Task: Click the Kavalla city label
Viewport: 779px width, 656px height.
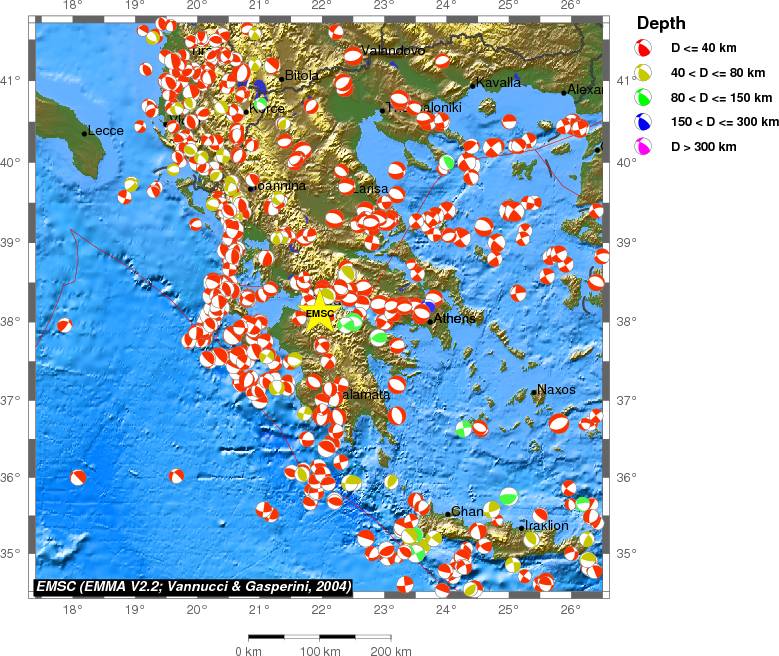Action: tap(498, 82)
